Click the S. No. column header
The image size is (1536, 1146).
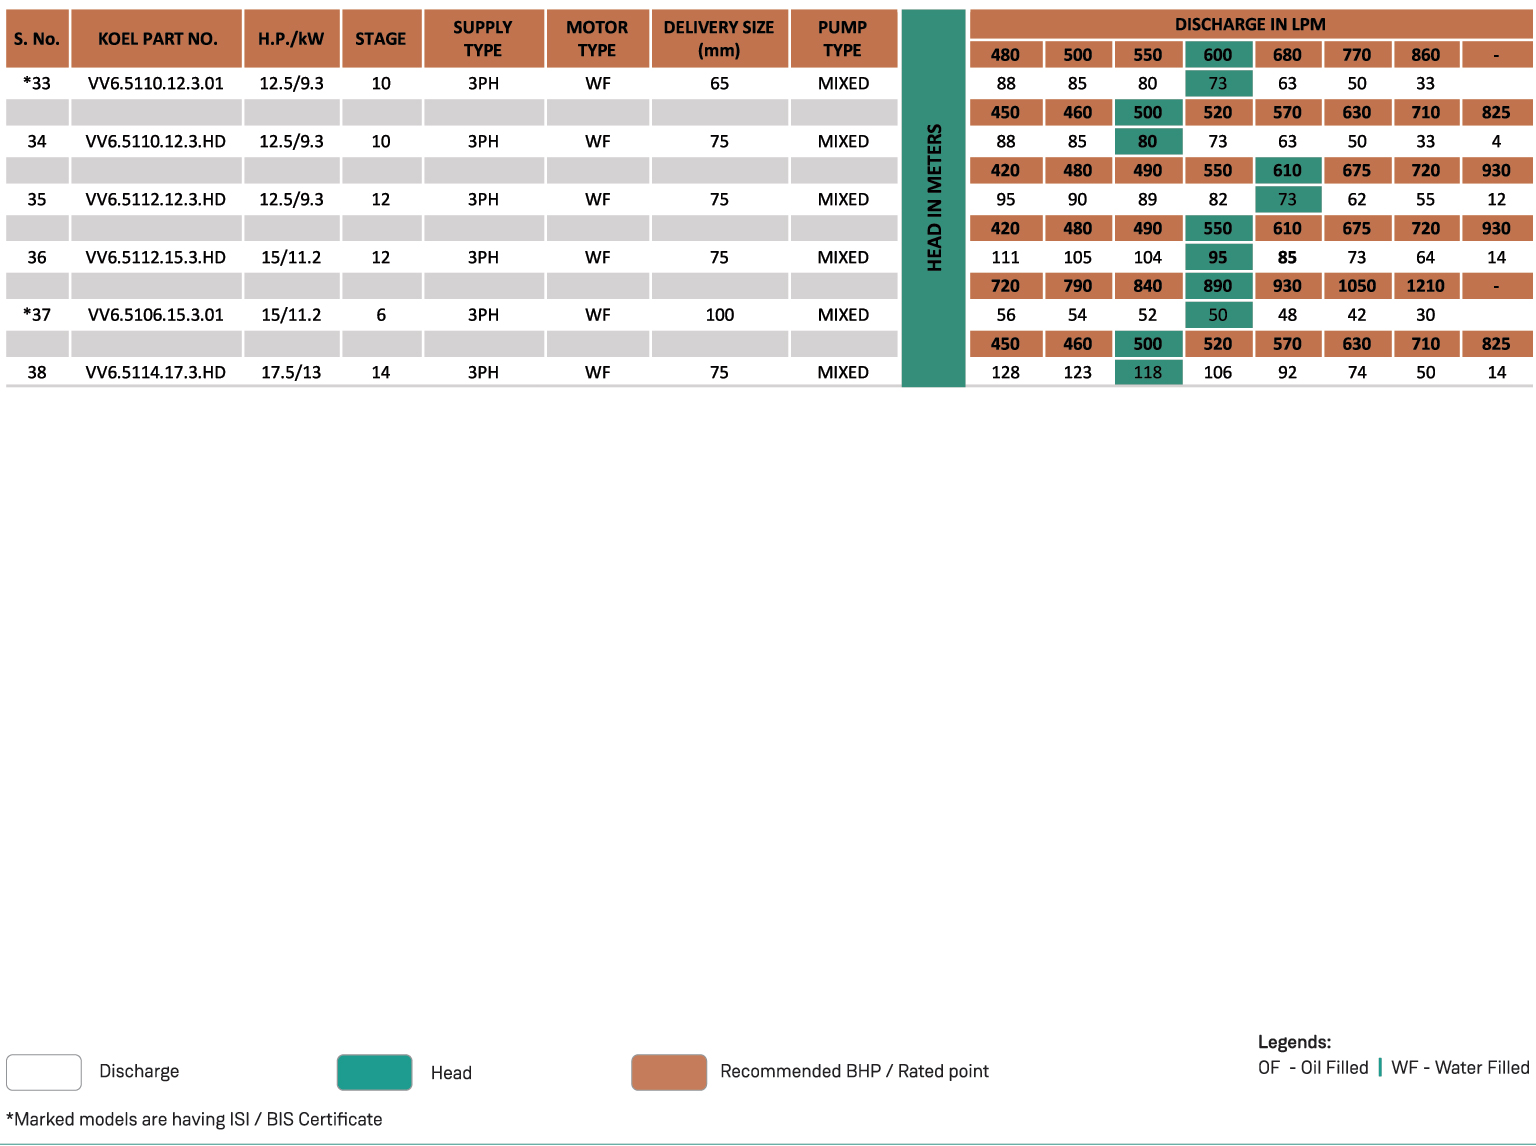(37, 39)
